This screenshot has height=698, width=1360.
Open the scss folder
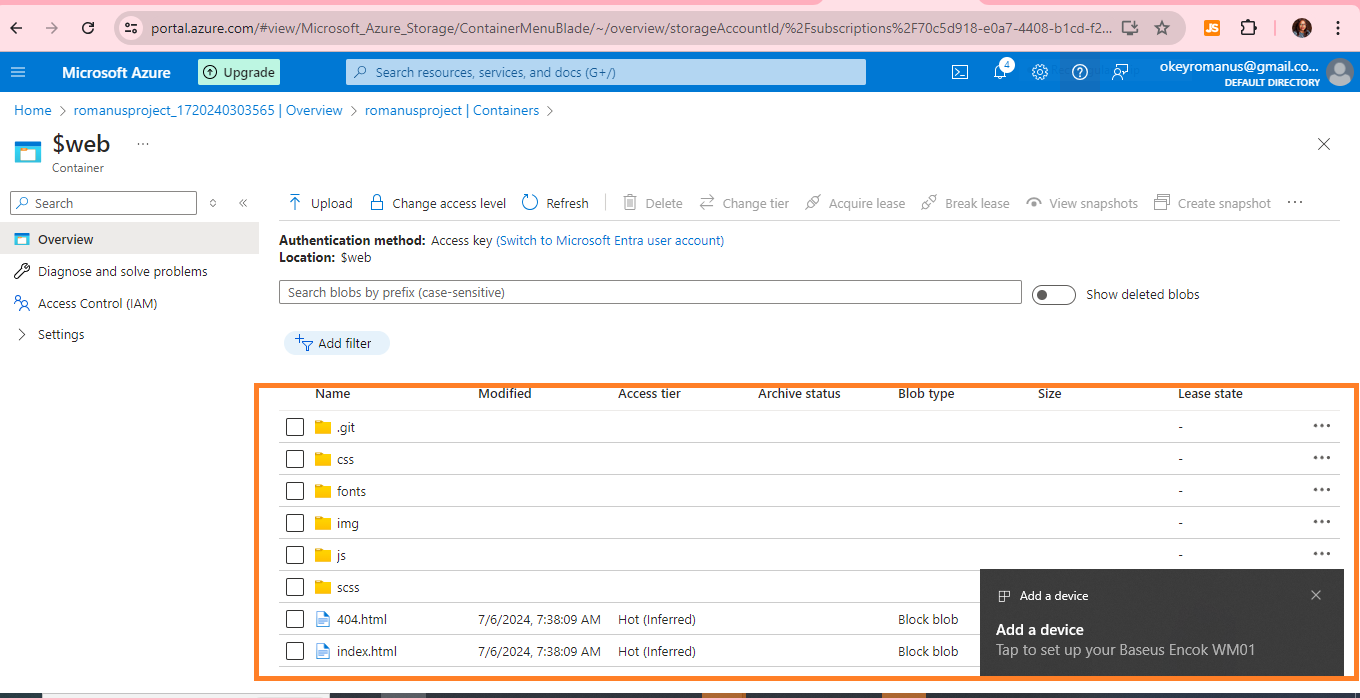[x=348, y=587]
